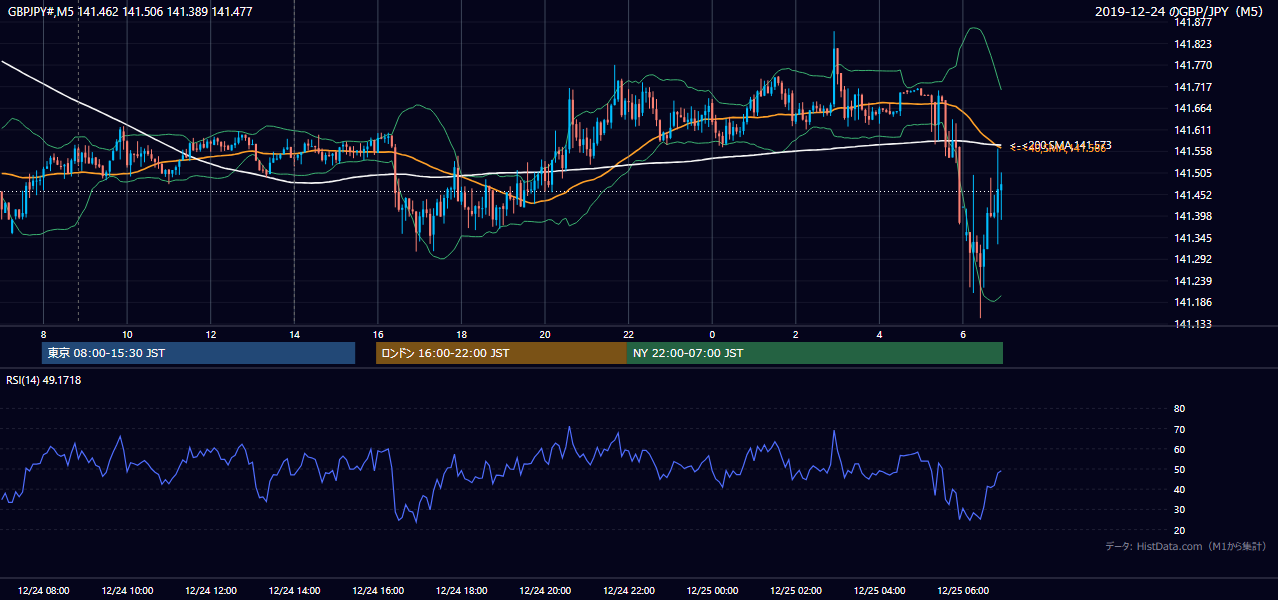
Task: Select the NY 22:00-07:00 JST session bar
Action: point(815,353)
